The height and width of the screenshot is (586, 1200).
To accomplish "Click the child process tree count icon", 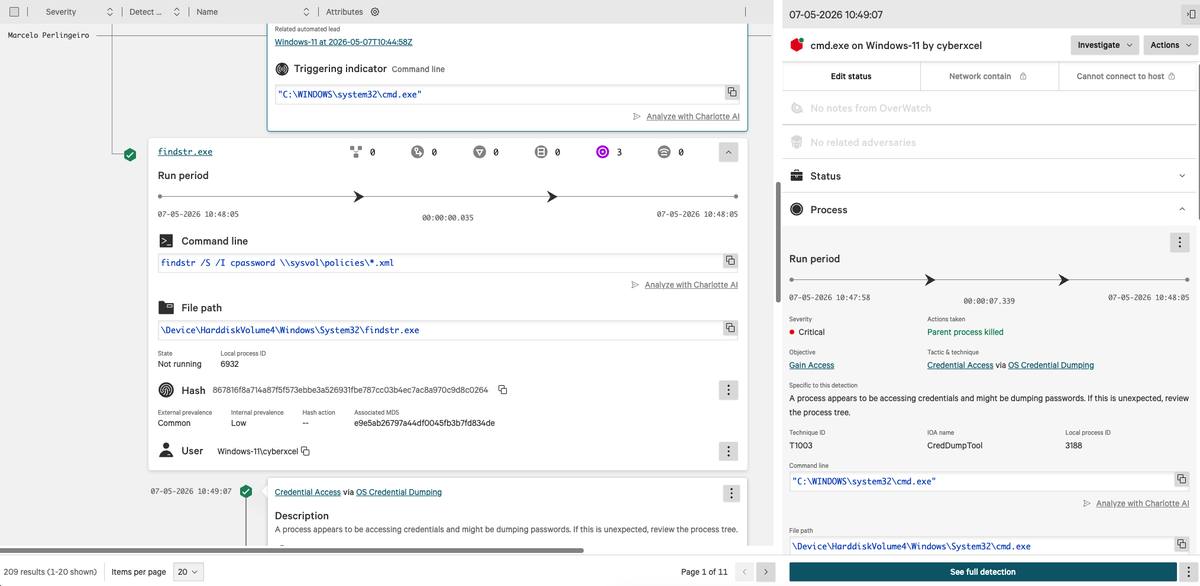I will 355,152.
